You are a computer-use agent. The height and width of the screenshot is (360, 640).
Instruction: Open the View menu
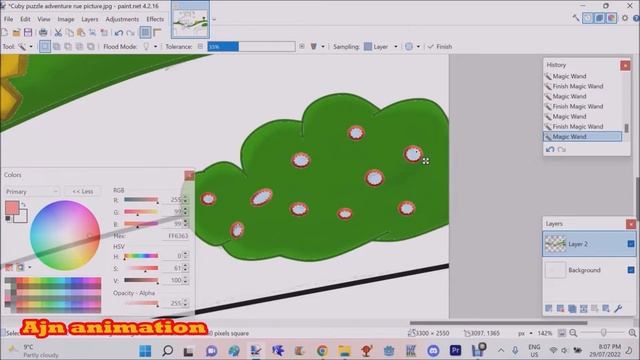[x=44, y=19]
